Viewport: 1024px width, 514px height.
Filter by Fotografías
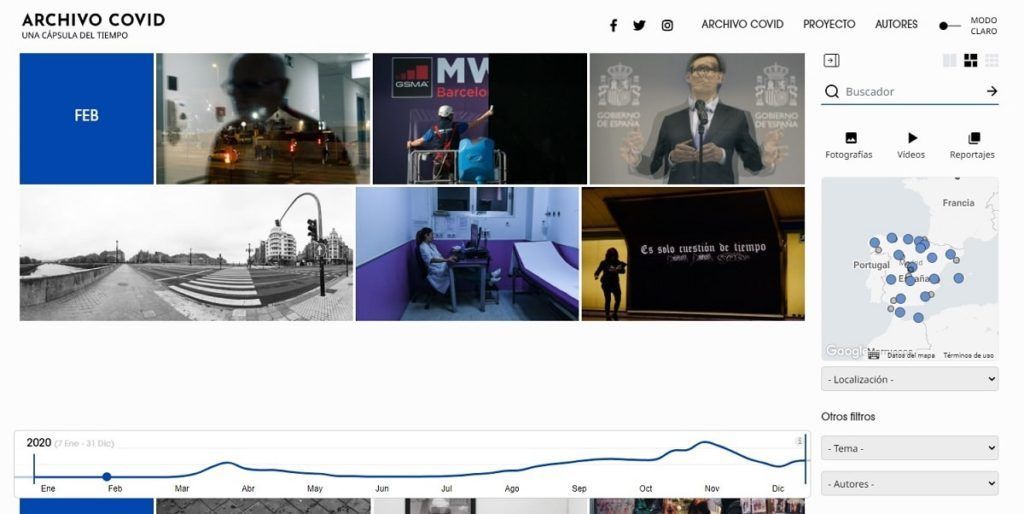tap(849, 146)
